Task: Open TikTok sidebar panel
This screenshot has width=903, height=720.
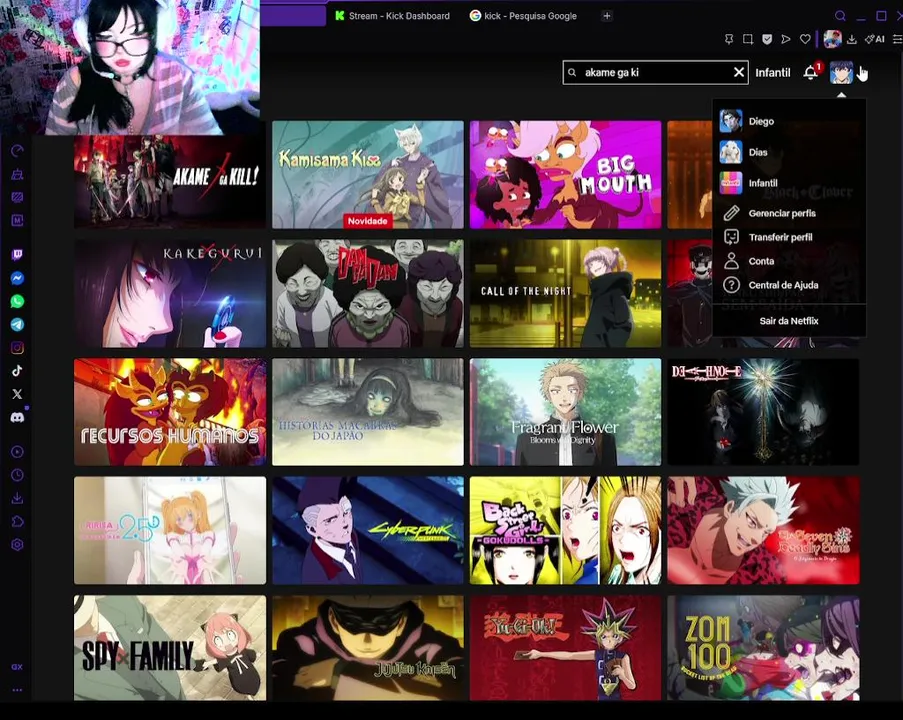Action: coord(17,371)
